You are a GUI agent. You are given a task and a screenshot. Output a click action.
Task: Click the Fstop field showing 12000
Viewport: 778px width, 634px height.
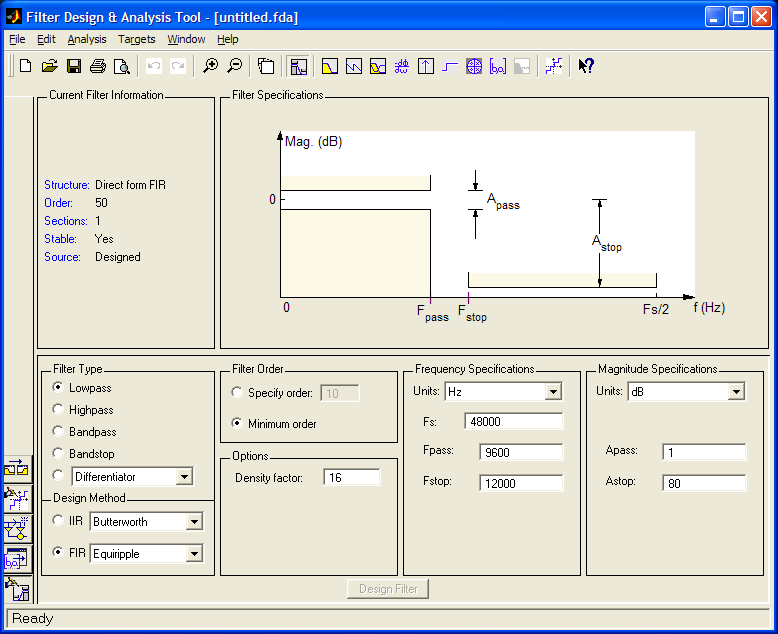[x=521, y=483]
